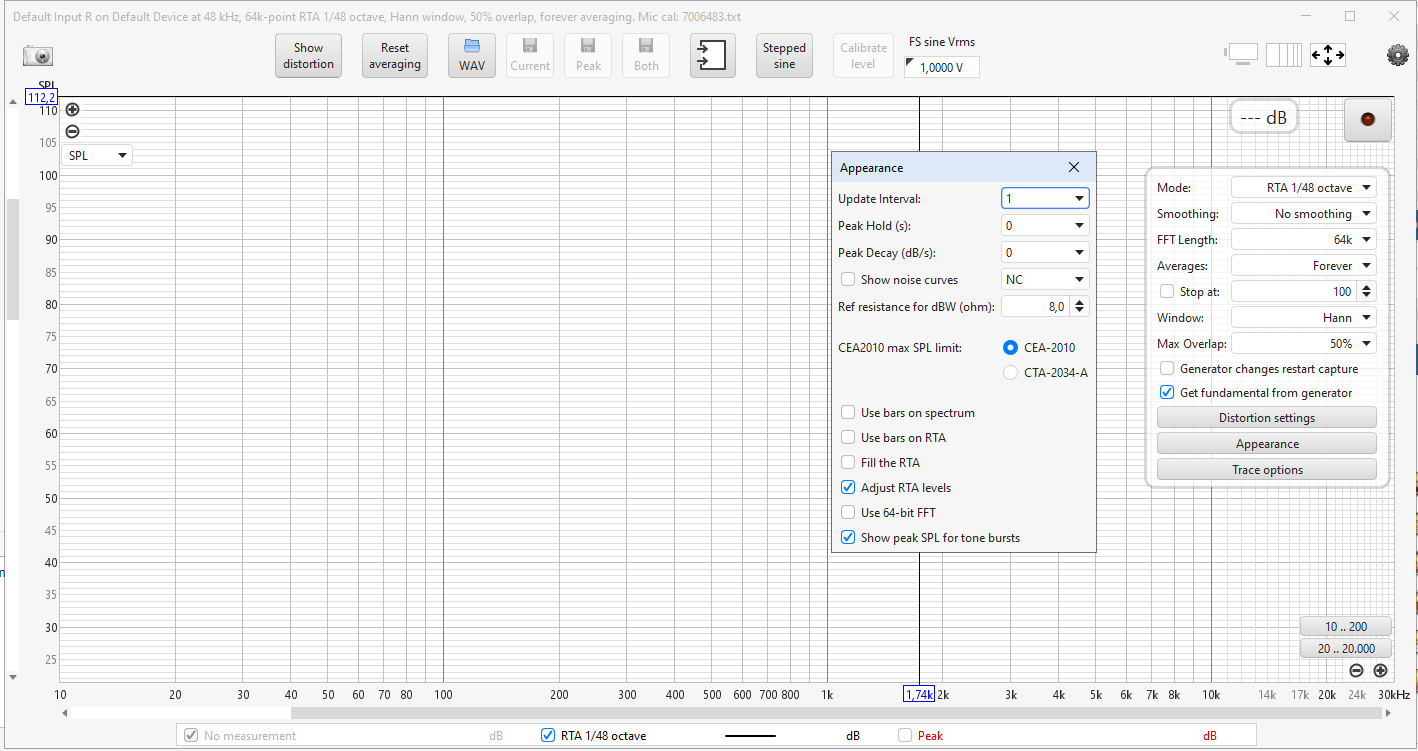Viewport: 1418px width, 751px height.
Task: Open Peak Hold (s) dropdown
Action: pyautogui.click(x=1045, y=226)
